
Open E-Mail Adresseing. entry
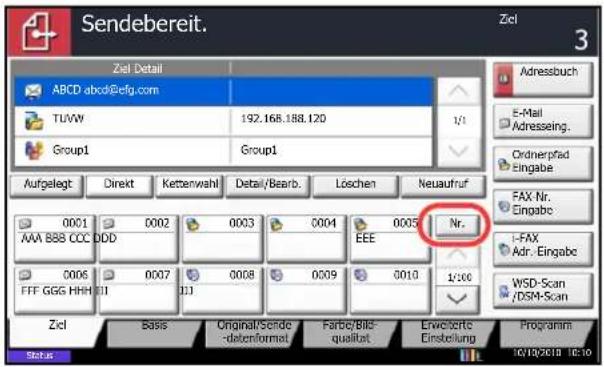pyautogui.click(x=543, y=121)
